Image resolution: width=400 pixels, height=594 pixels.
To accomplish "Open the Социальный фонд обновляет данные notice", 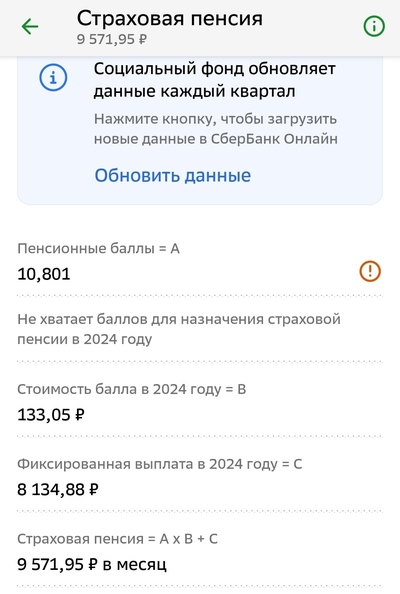I will coord(214,80).
